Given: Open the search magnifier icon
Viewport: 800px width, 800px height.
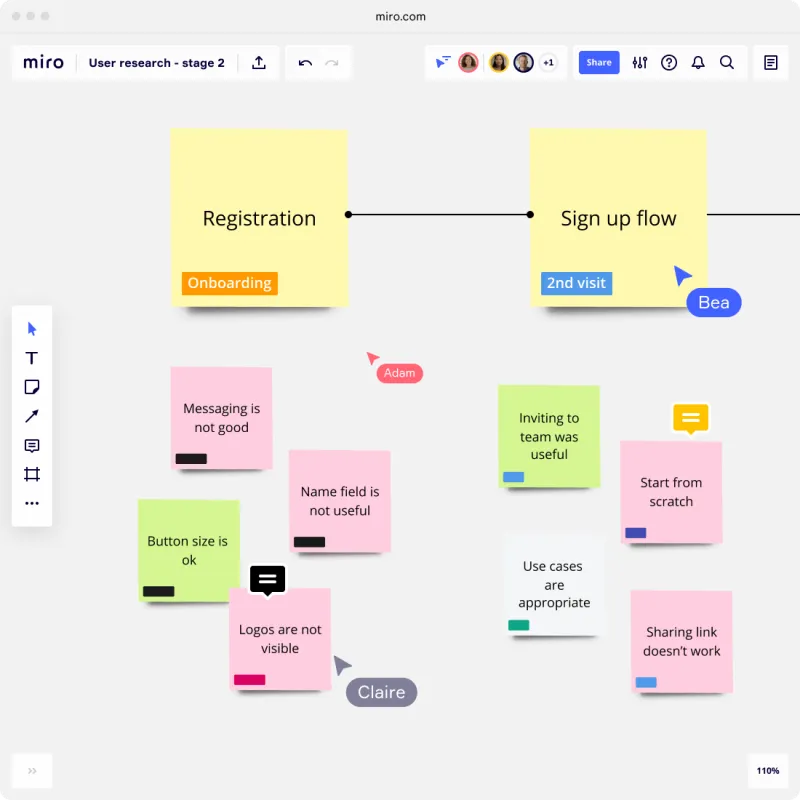Looking at the screenshot, I should [727, 63].
